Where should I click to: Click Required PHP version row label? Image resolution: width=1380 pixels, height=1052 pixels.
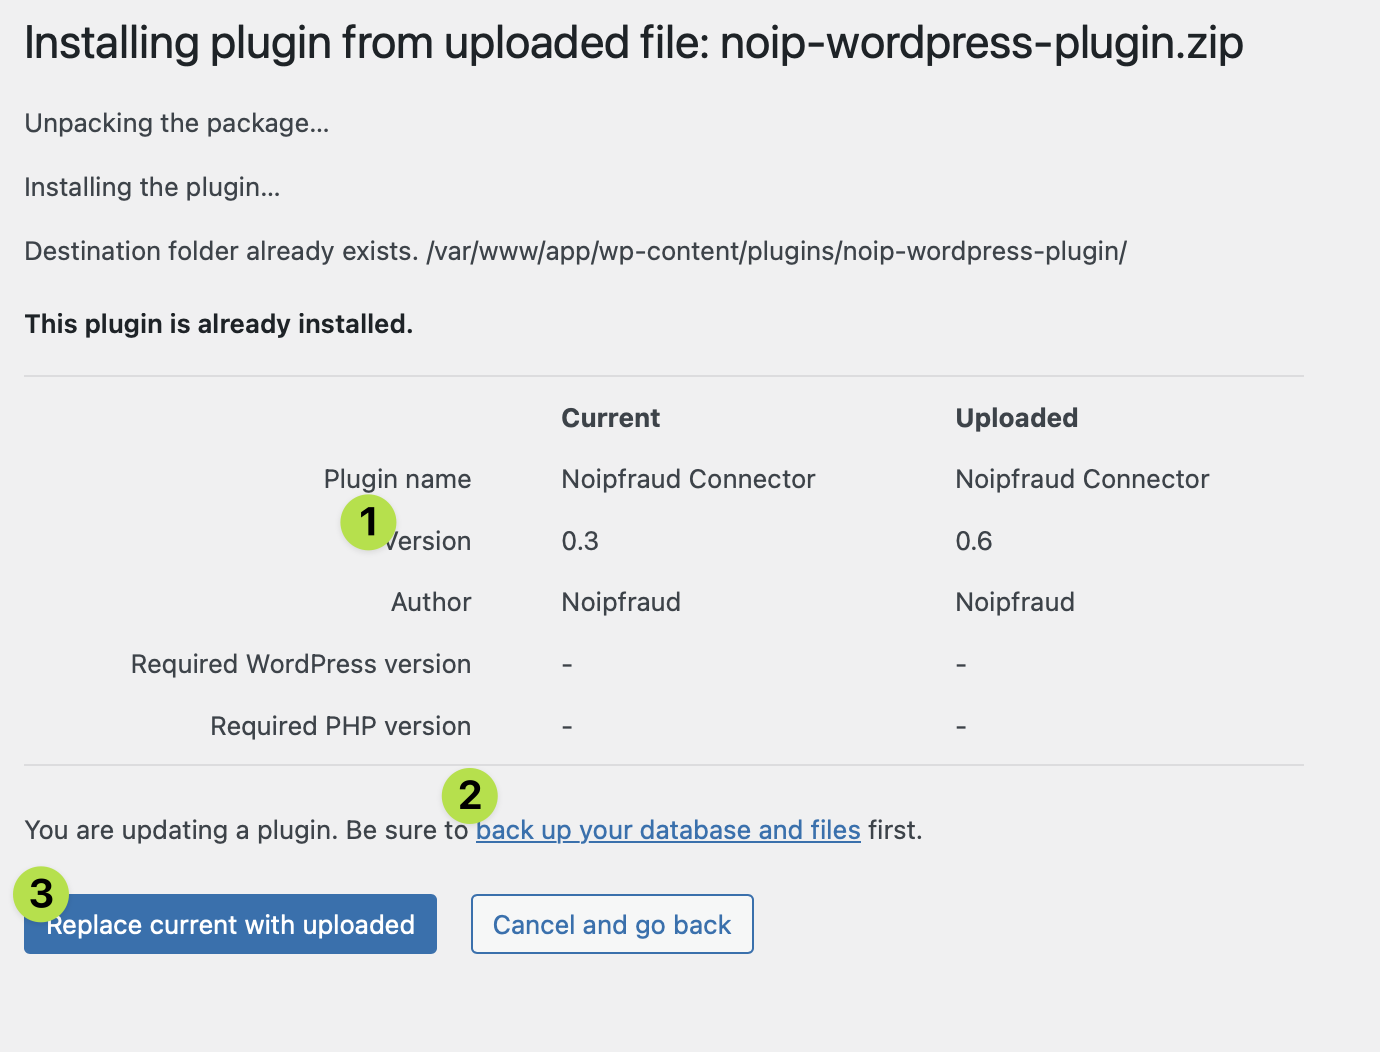(x=340, y=726)
